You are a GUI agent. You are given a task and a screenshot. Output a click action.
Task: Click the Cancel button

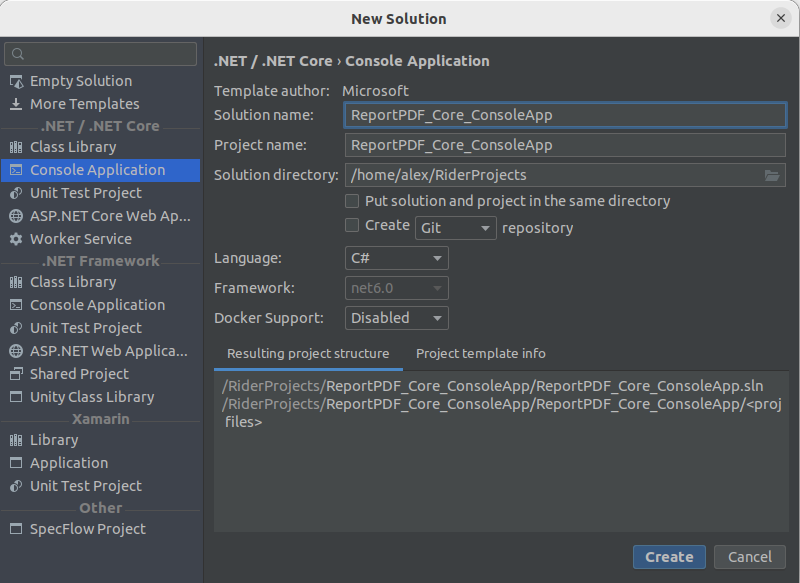[x=749, y=557]
